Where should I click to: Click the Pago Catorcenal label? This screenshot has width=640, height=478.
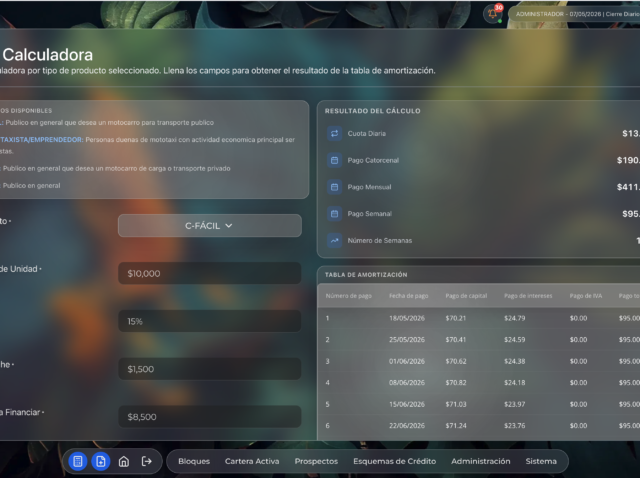[x=373, y=160]
